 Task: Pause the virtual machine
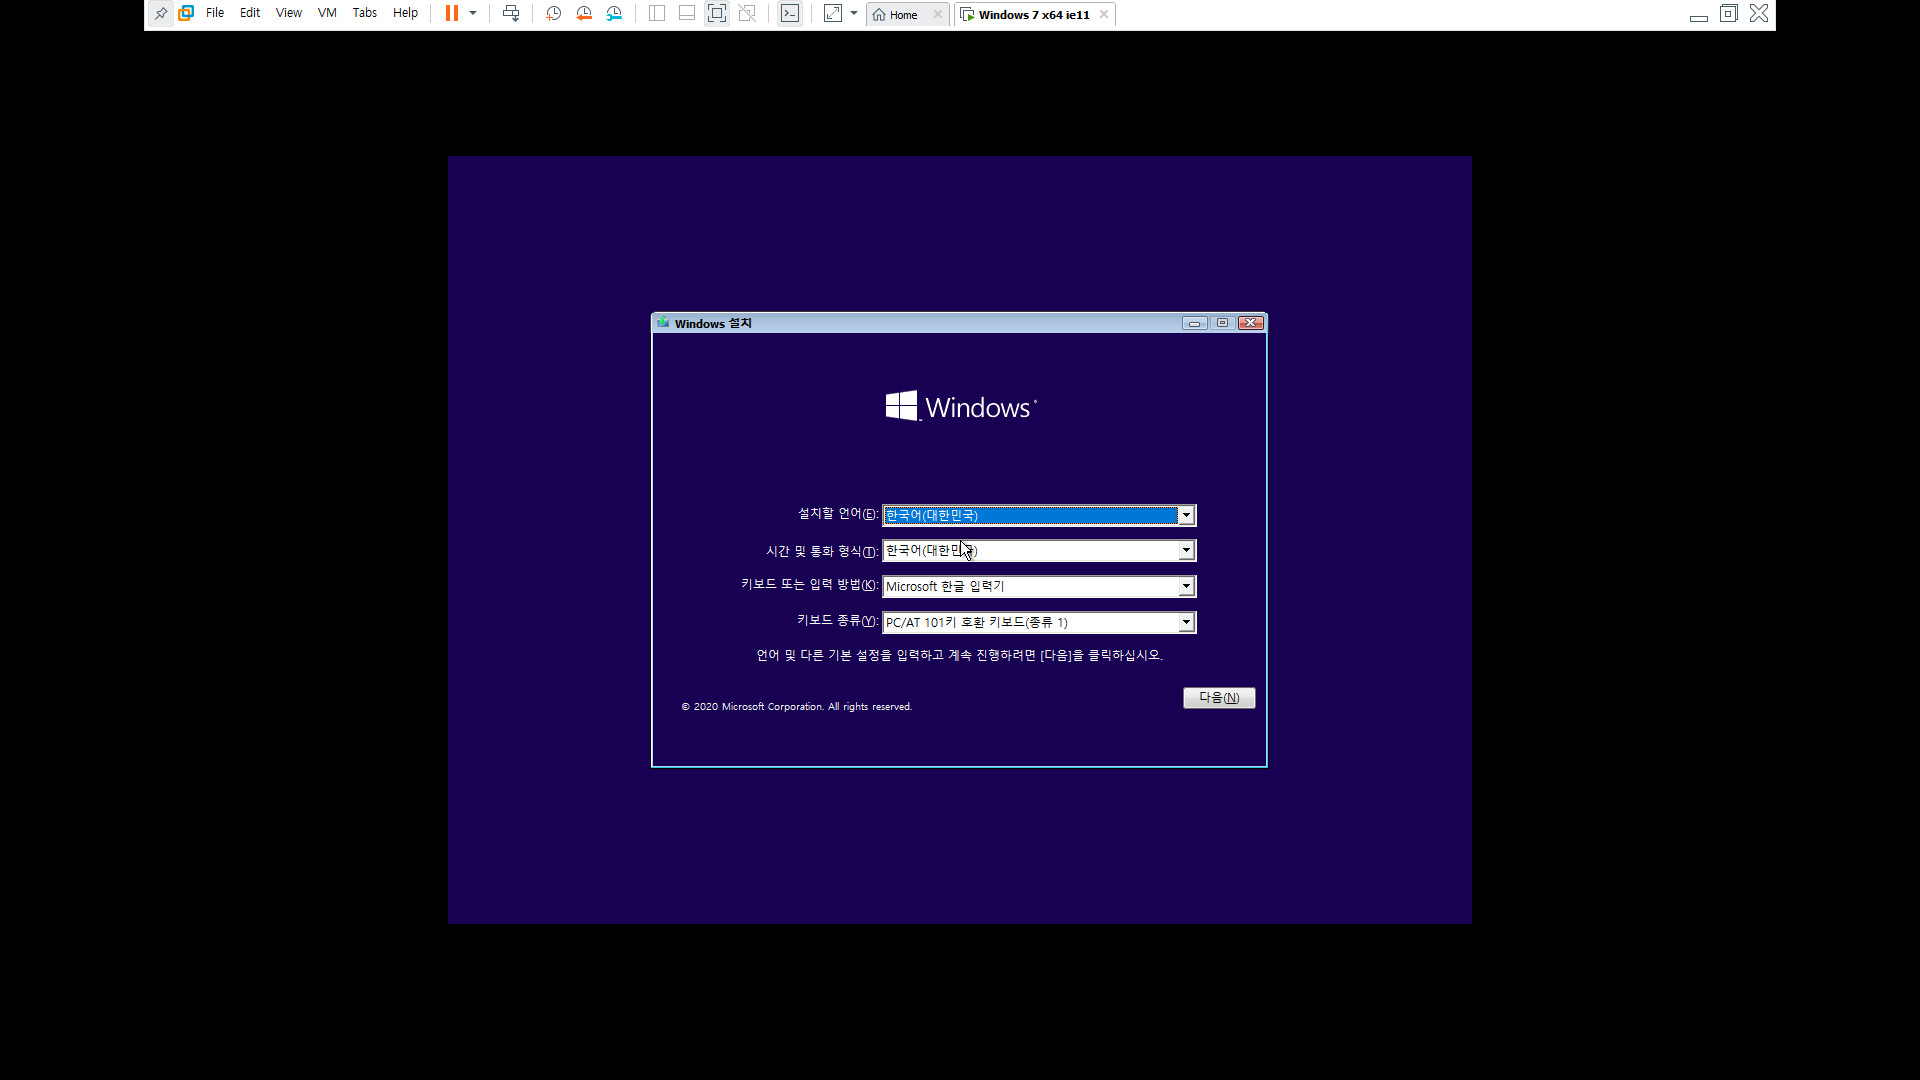point(452,14)
